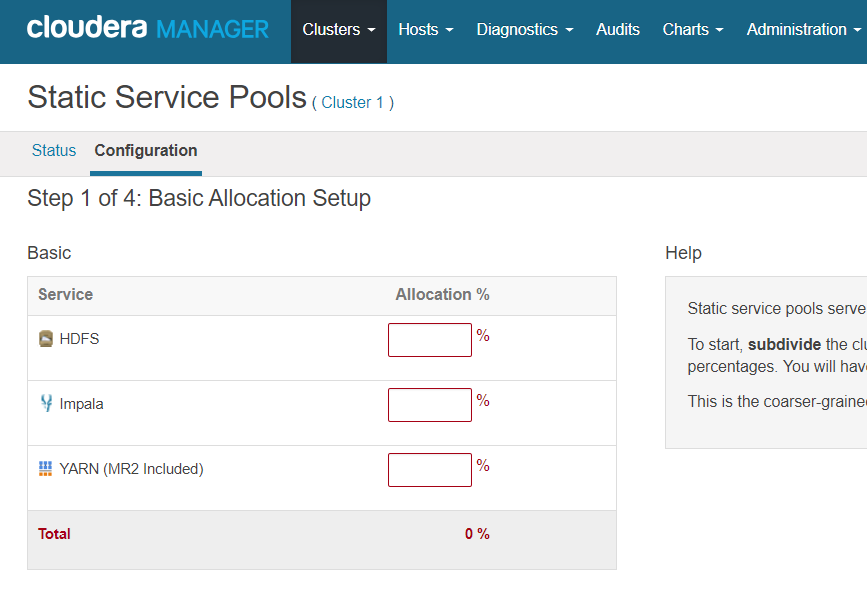Image resolution: width=867 pixels, height=598 pixels.
Task: Click the Impala service icon
Action: [x=48, y=403]
